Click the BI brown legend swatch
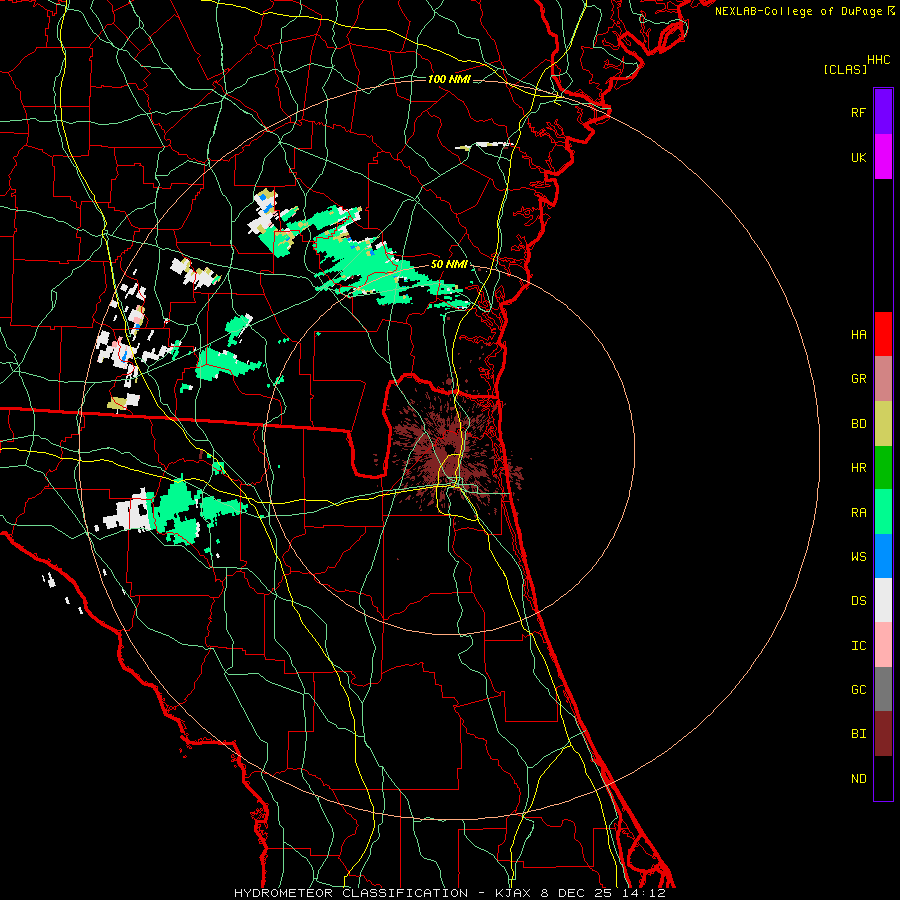 pos(883,734)
